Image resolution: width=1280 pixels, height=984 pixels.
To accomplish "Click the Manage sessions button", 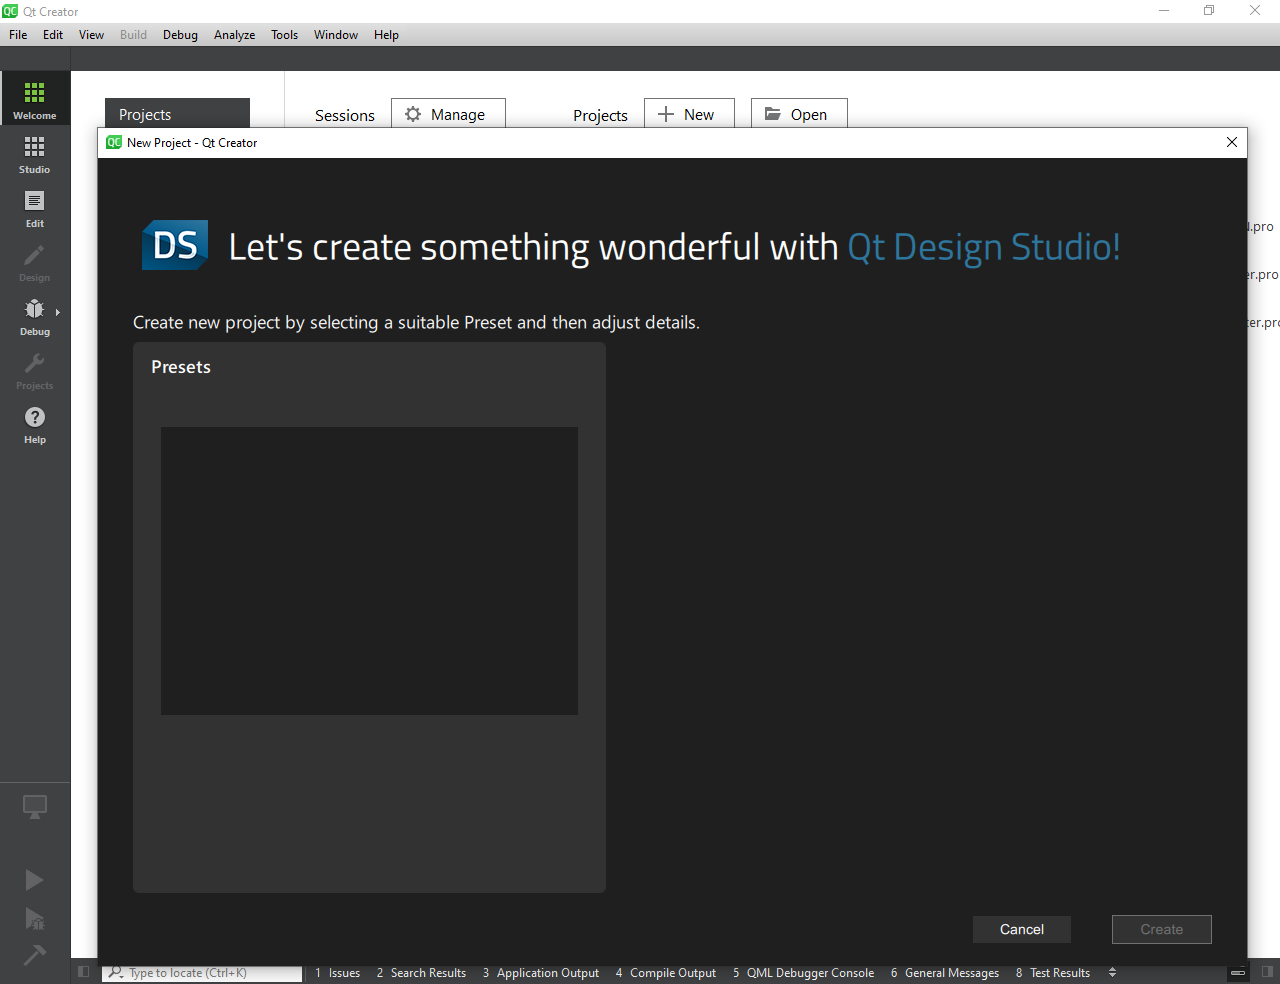I will (x=448, y=115).
